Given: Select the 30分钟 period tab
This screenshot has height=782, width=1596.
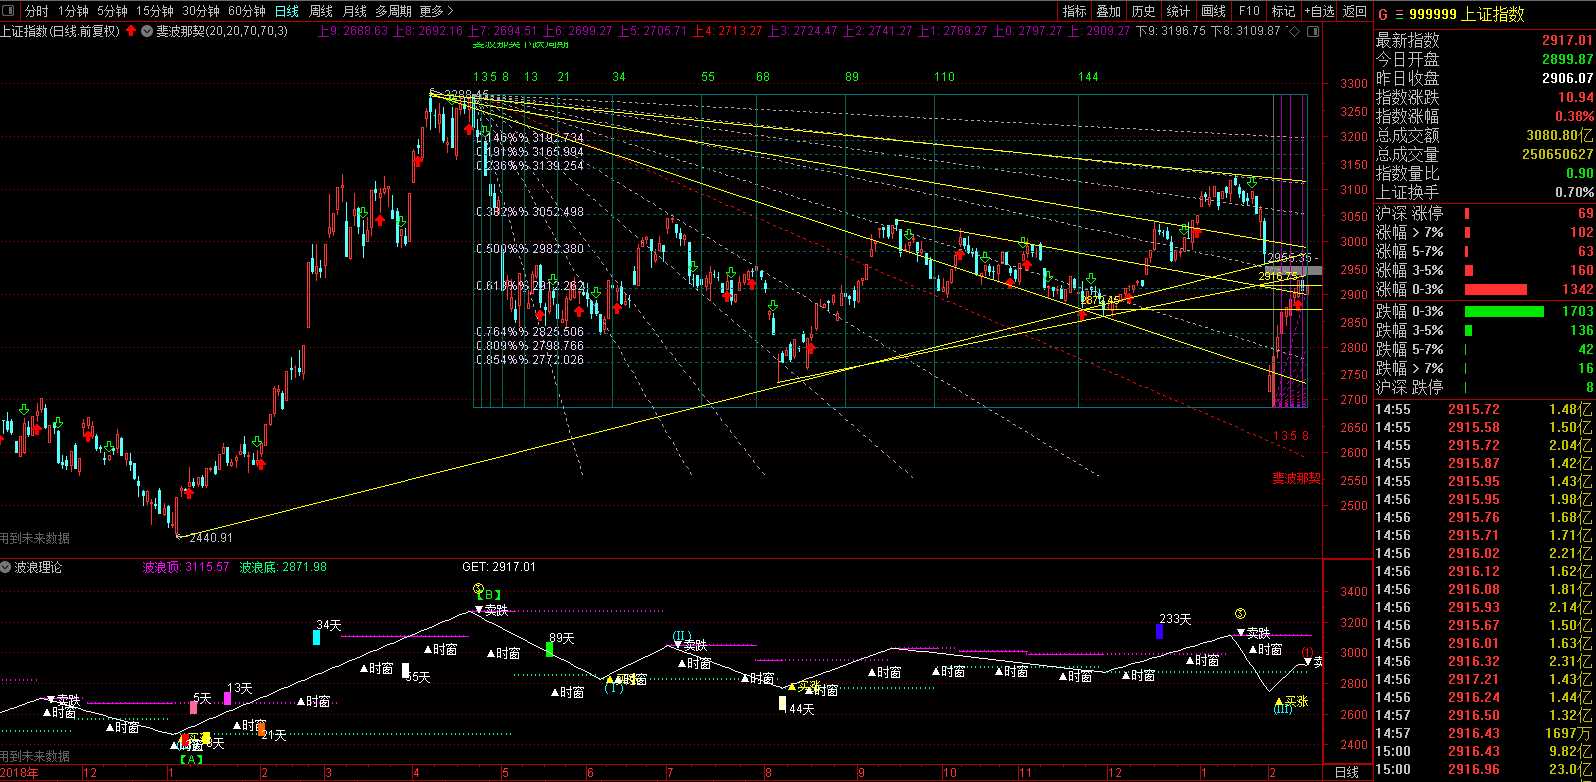Looking at the screenshot, I should [201, 11].
